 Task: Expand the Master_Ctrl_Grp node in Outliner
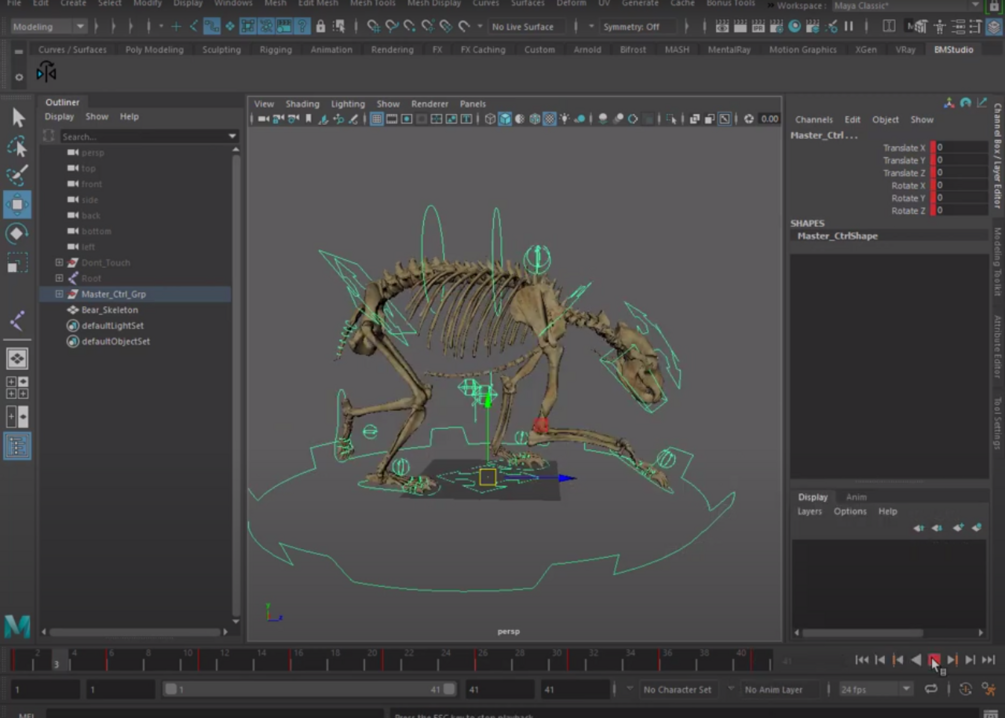[x=59, y=294]
